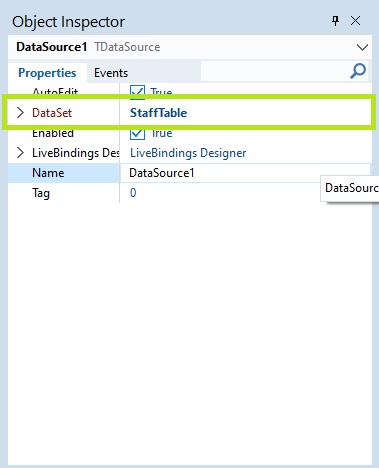Click the Tag value field showing 0
The width and height of the screenshot is (379, 468).
[245, 193]
